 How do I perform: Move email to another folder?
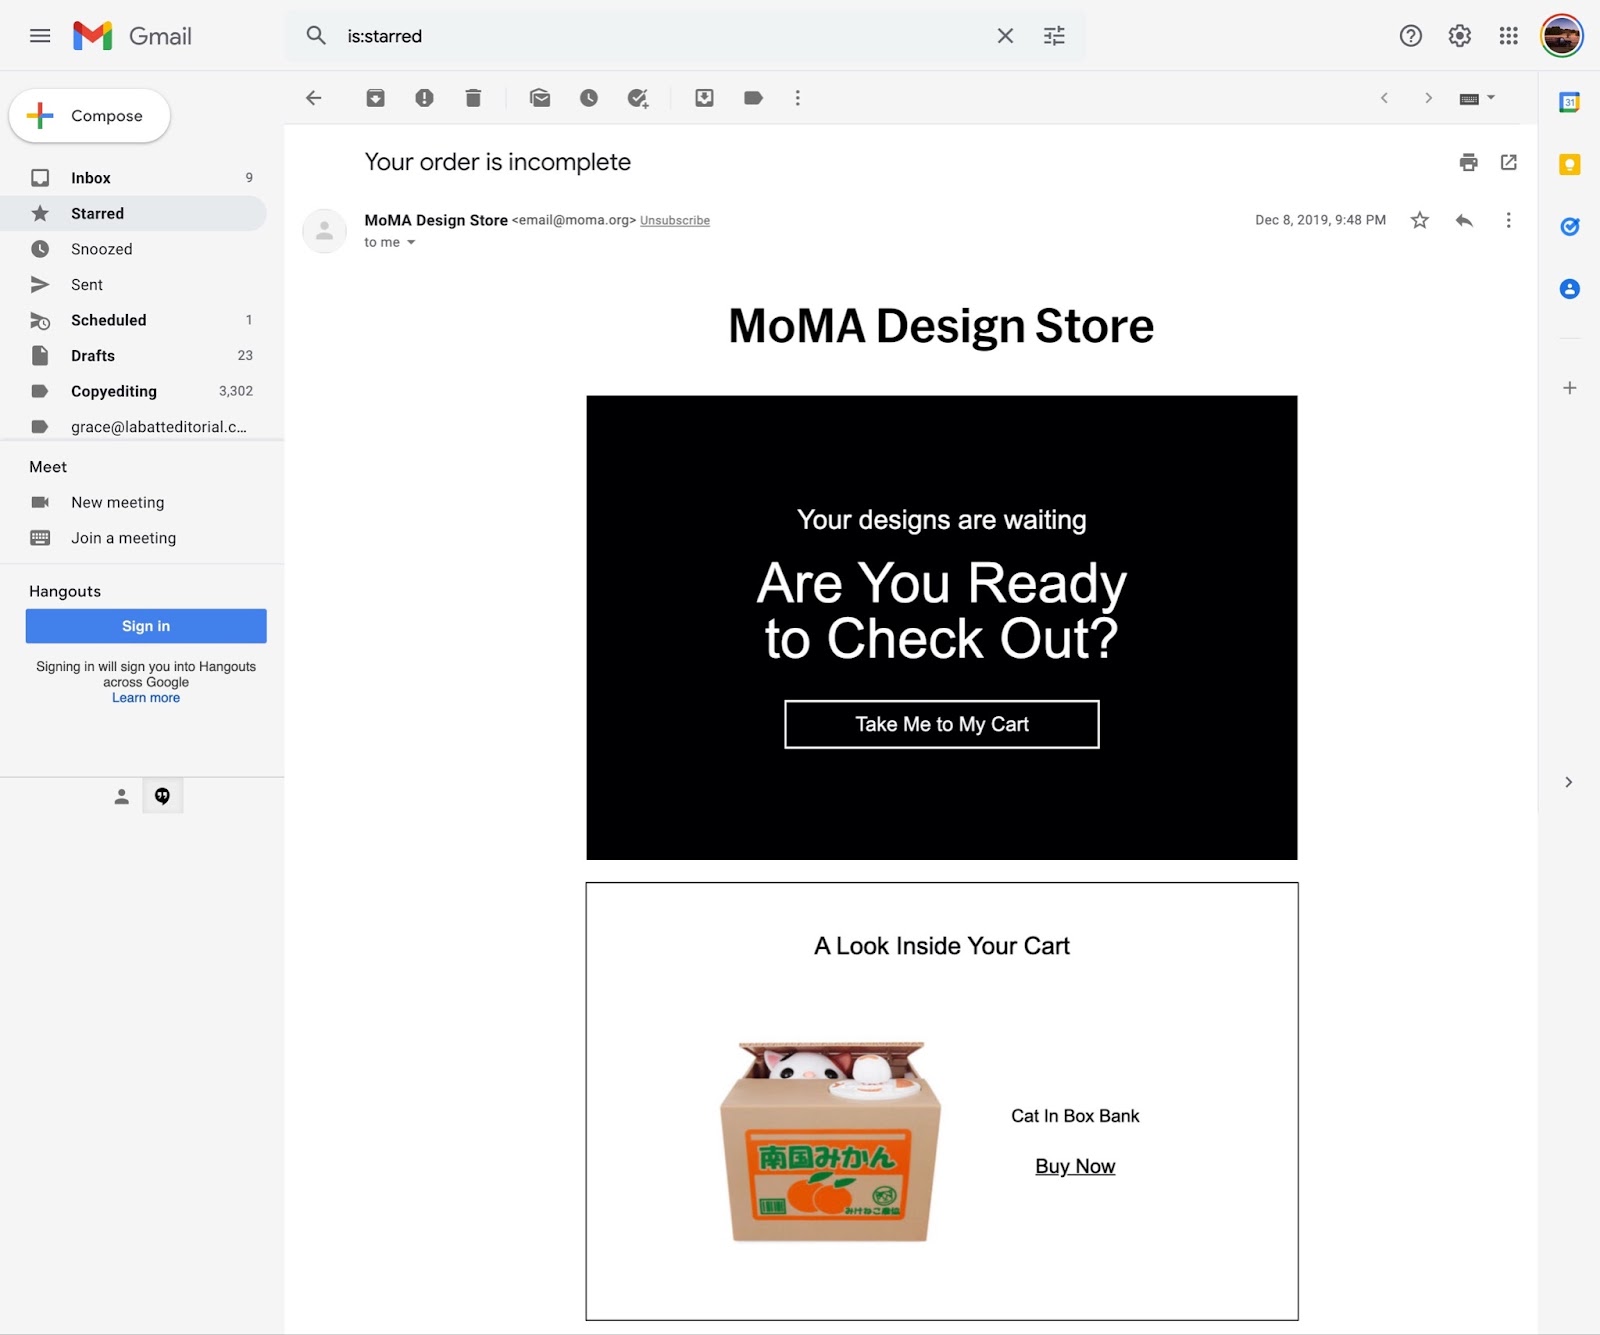pyautogui.click(x=704, y=98)
